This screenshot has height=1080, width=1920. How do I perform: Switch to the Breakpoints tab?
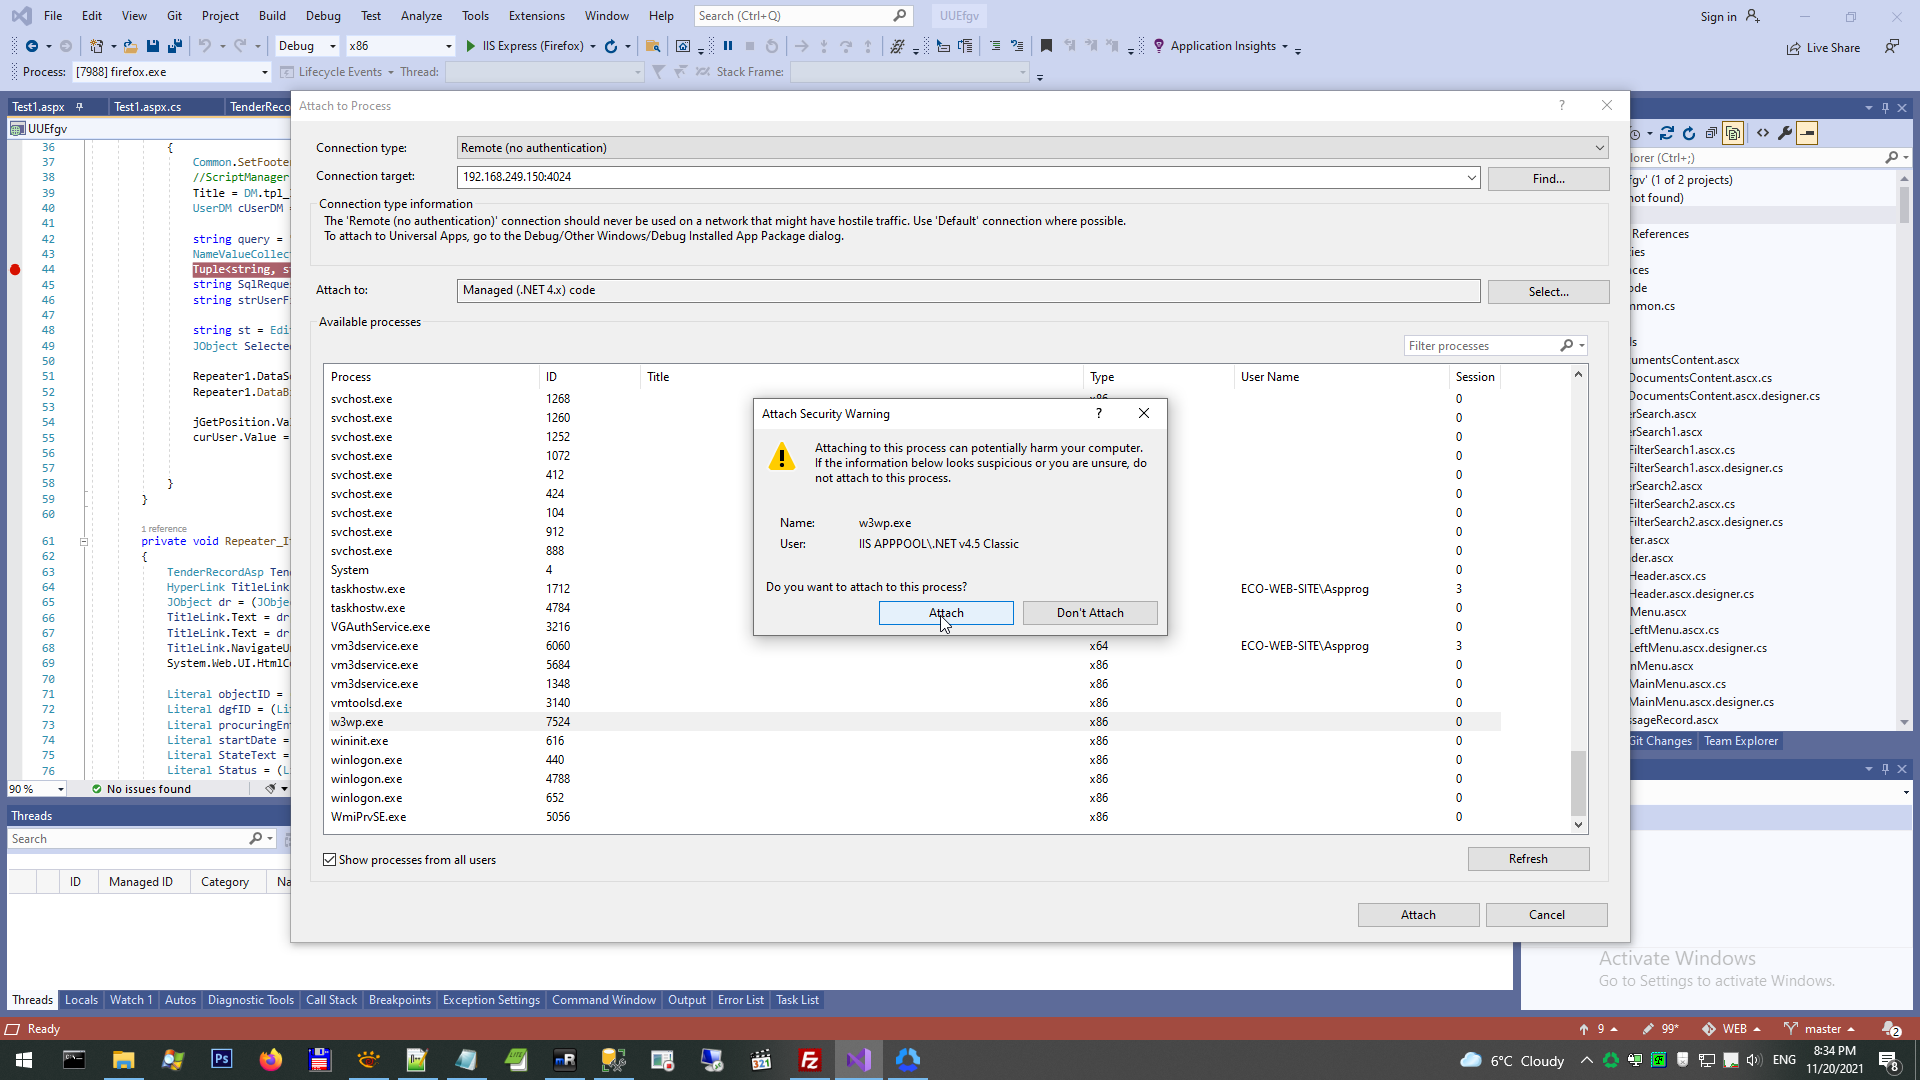pos(399,1000)
